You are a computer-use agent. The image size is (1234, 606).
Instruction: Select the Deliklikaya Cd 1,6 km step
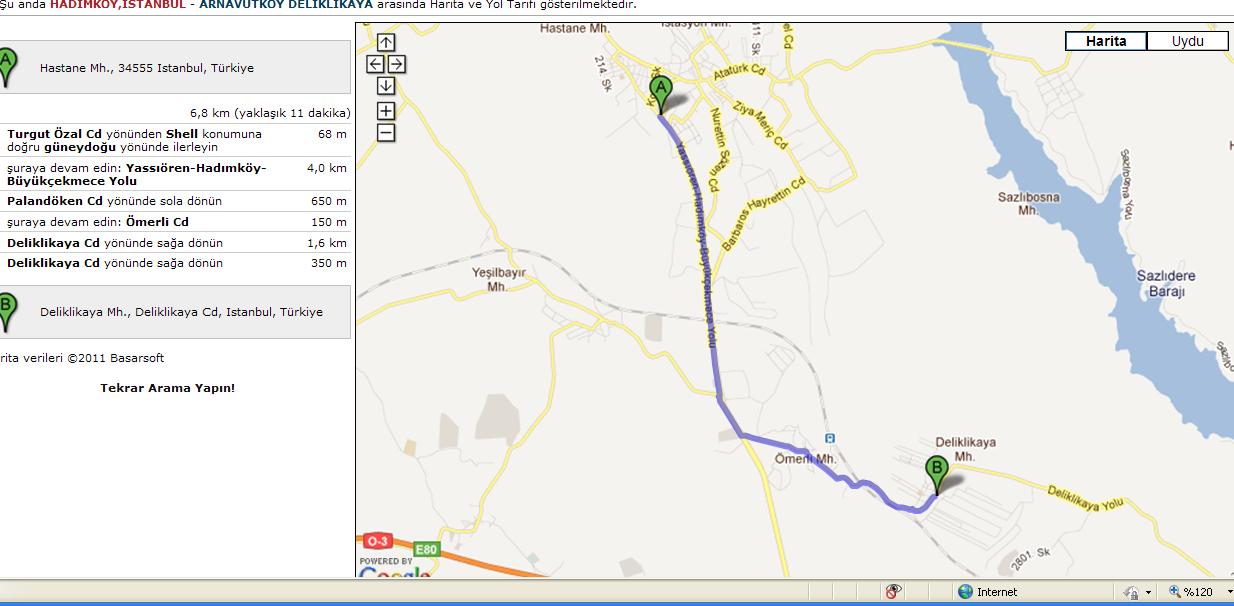pos(175,243)
